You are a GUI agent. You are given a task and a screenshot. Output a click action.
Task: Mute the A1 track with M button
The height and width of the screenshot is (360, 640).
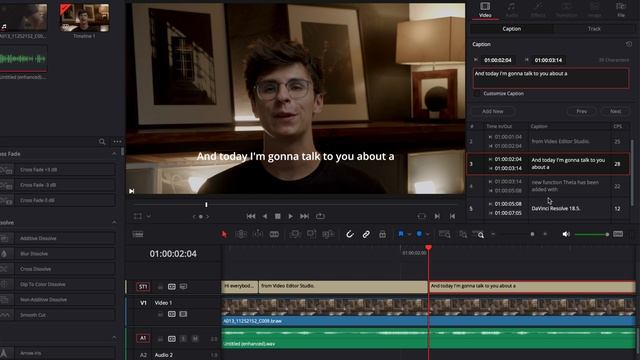click(195, 338)
